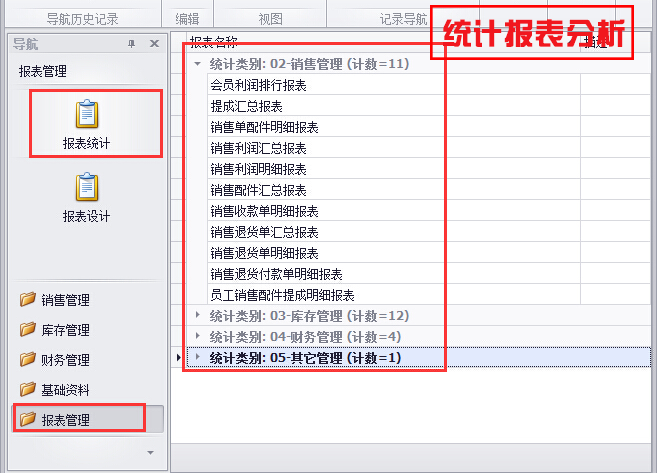657x473 pixels.
Task: Expand the 05-其它管理 category group
Action: (x=198, y=357)
